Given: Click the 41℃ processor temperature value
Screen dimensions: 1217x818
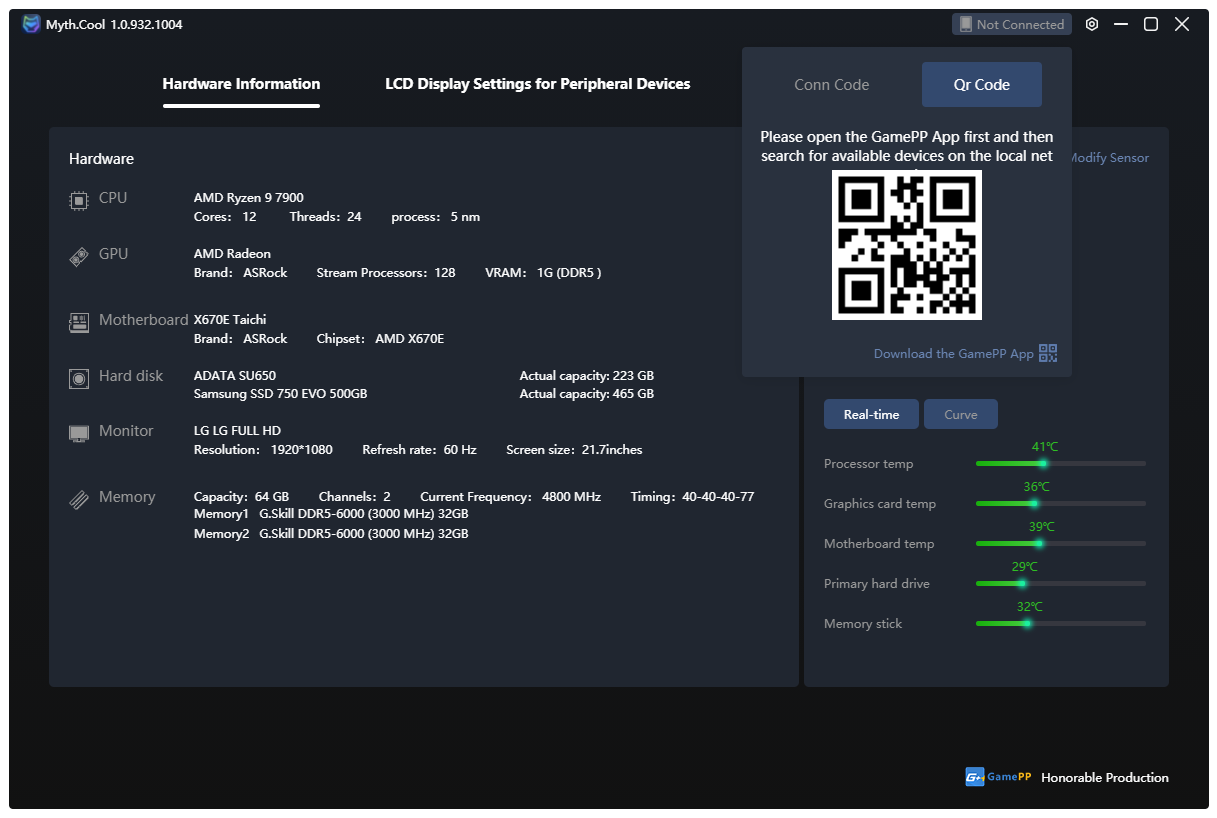Looking at the screenshot, I should pos(1045,447).
